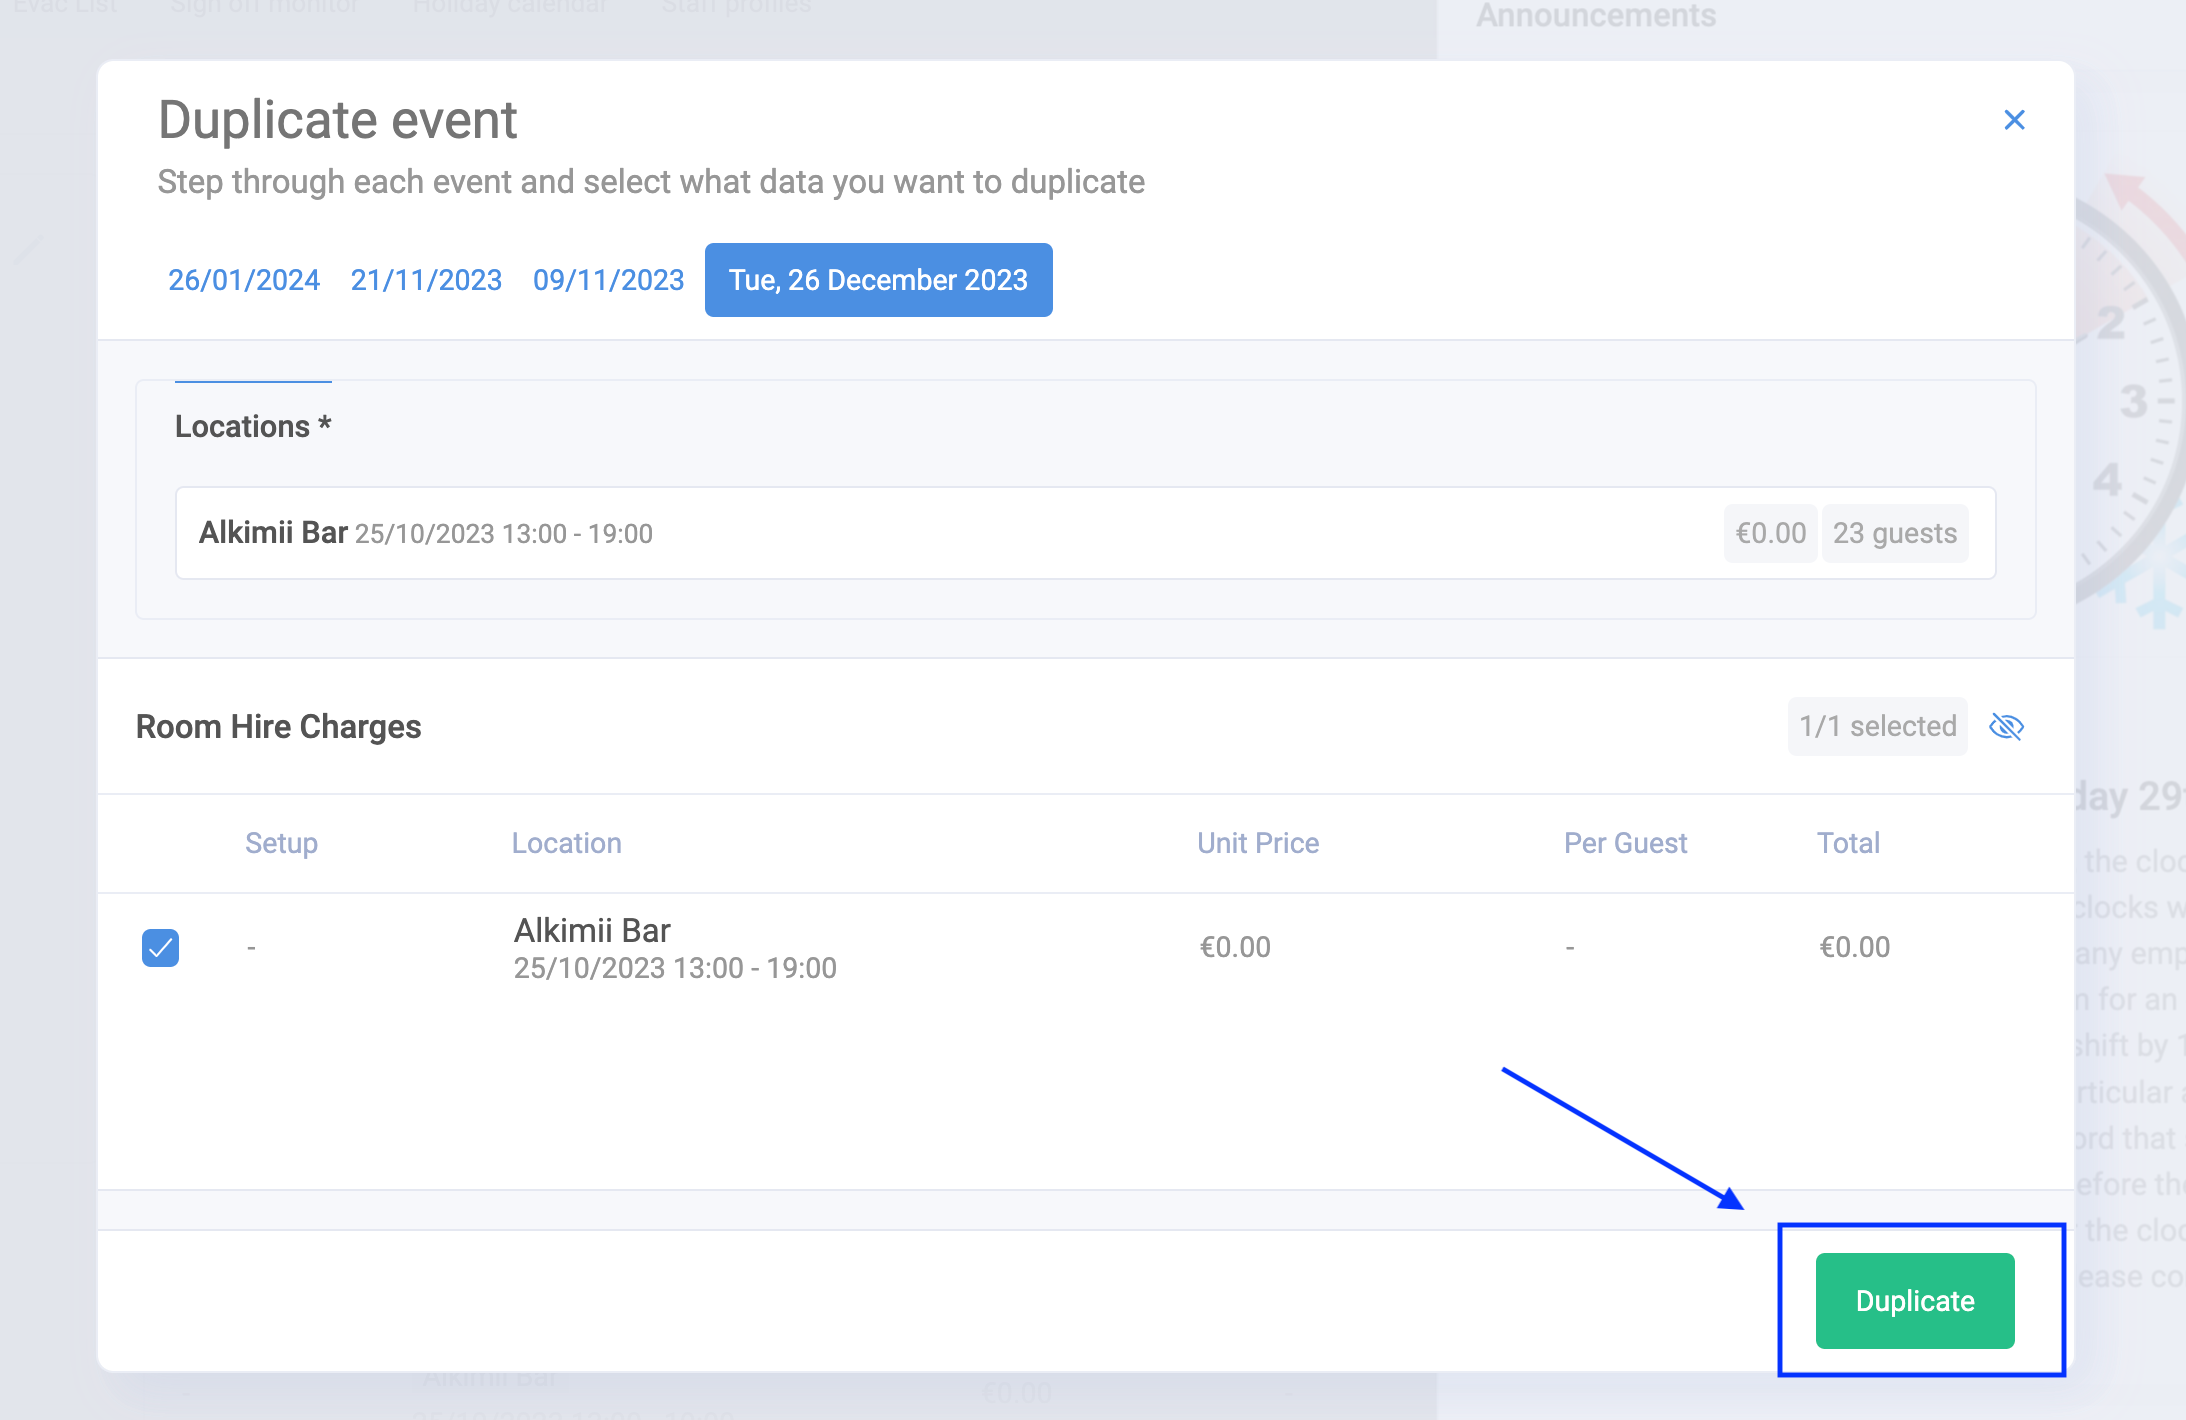2186x1420 pixels.
Task: Click the Per Guest column header
Action: pos(1625,843)
